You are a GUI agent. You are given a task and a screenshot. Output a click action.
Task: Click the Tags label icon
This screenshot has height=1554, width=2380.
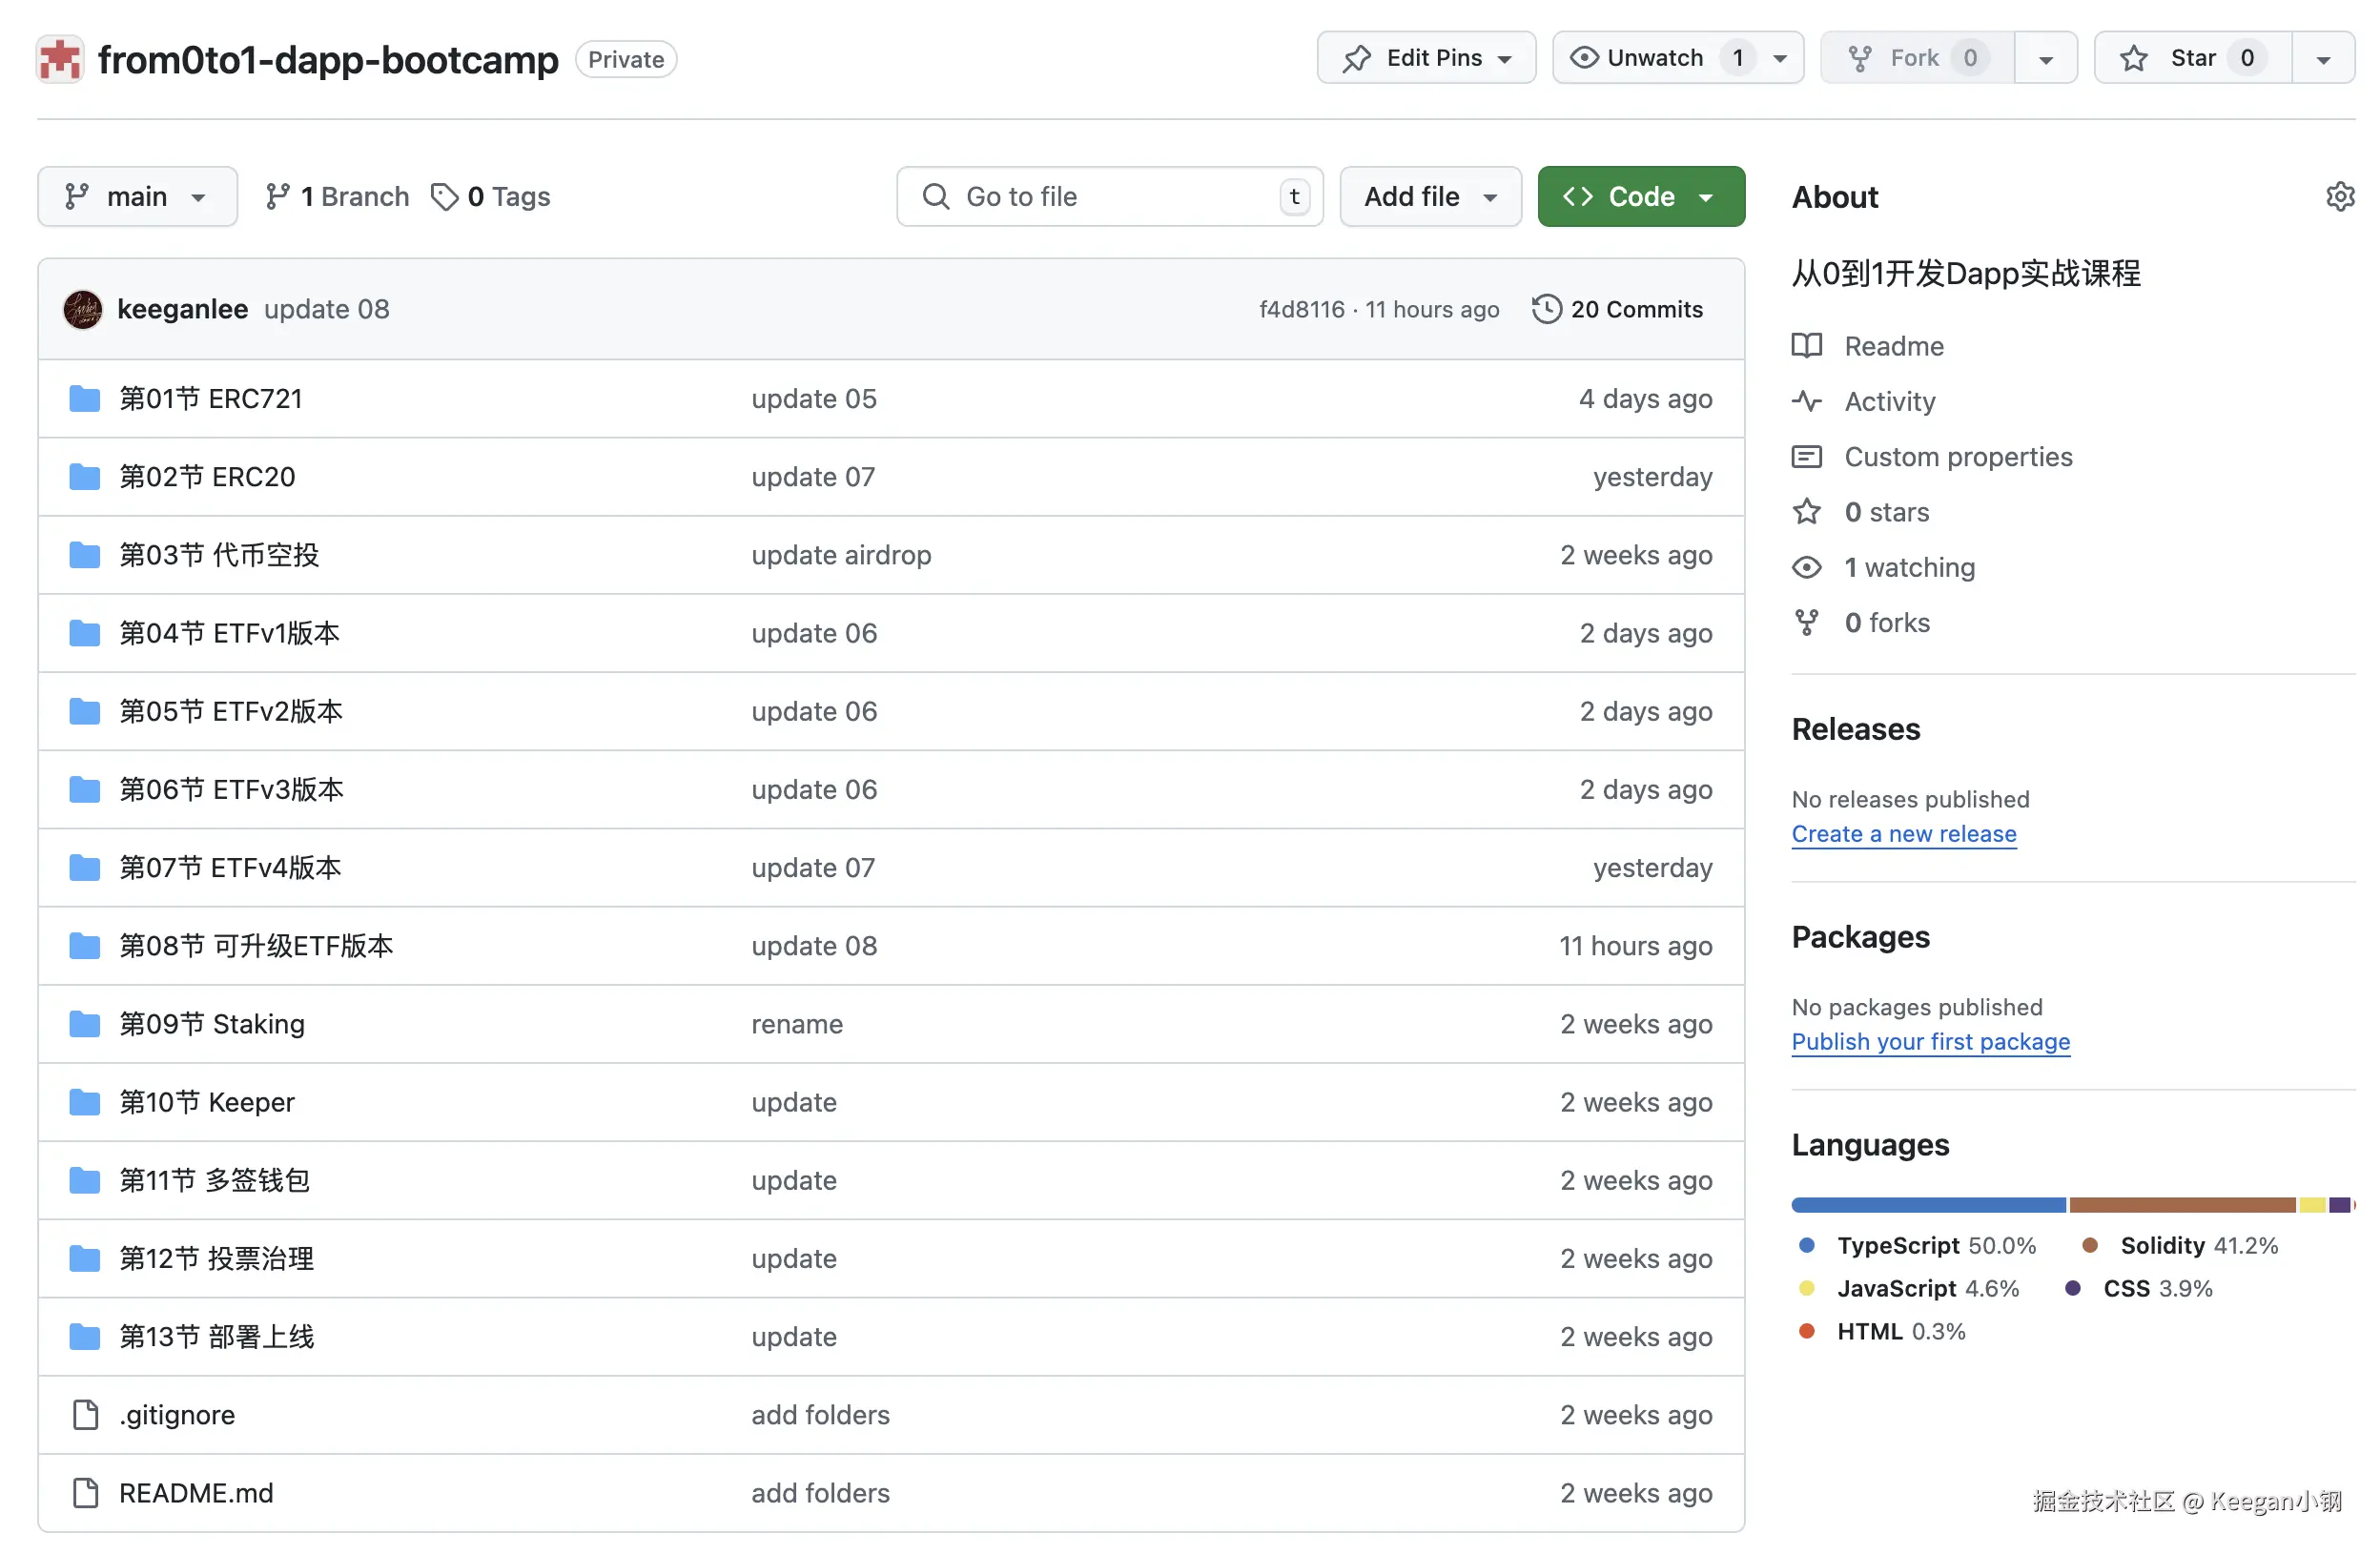(x=444, y=196)
